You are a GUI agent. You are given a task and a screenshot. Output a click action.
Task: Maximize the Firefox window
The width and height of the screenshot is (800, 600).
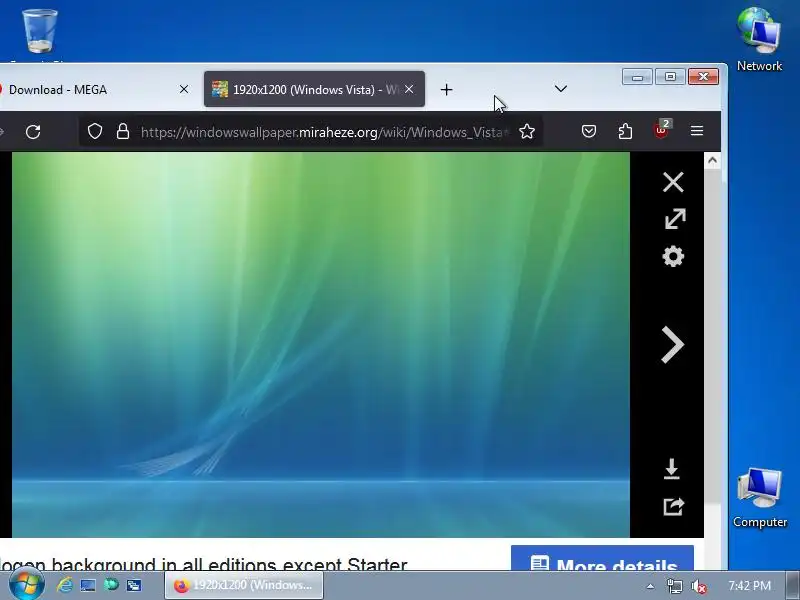[x=670, y=77]
